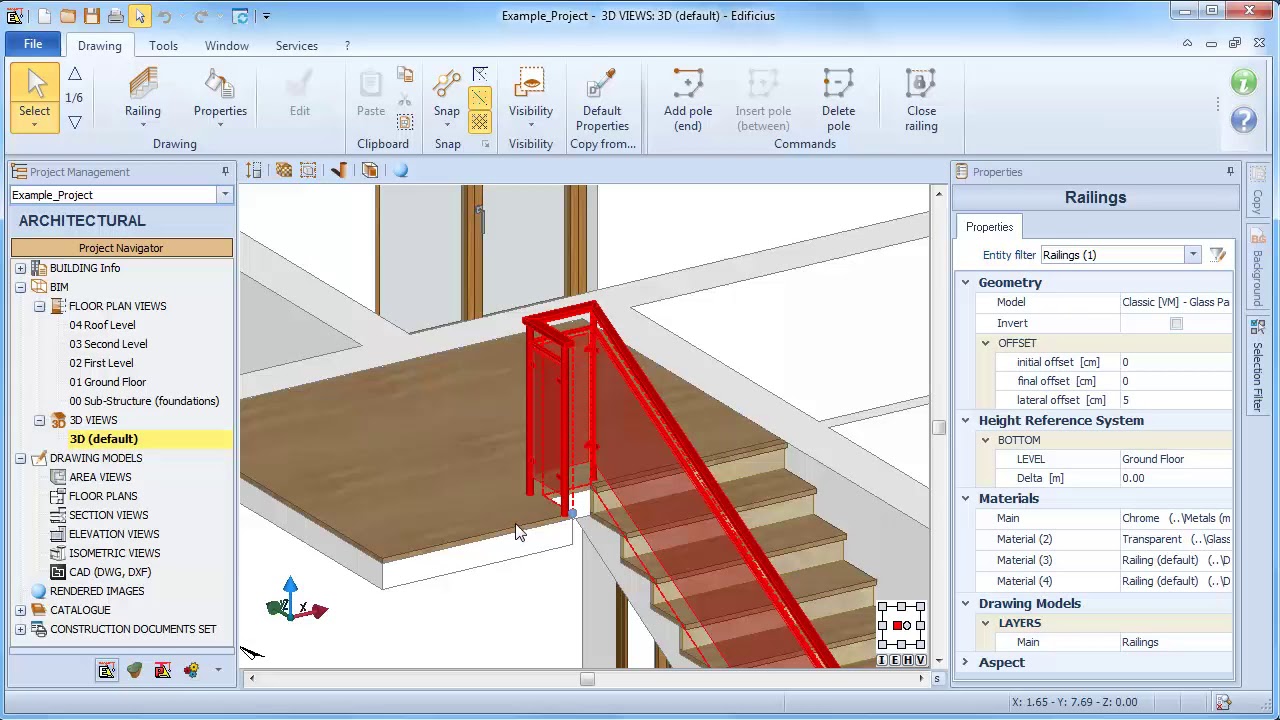Viewport: 1280px width, 720px height.
Task: Click the terrain icon at navigator bottom
Action: click(x=134, y=670)
